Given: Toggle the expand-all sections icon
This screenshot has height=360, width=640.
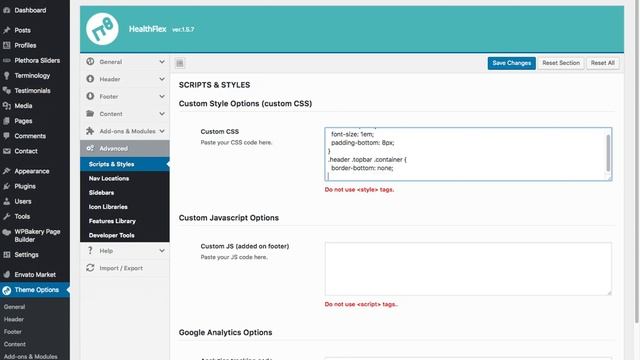Looking at the screenshot, I should [x=180, y=63].
